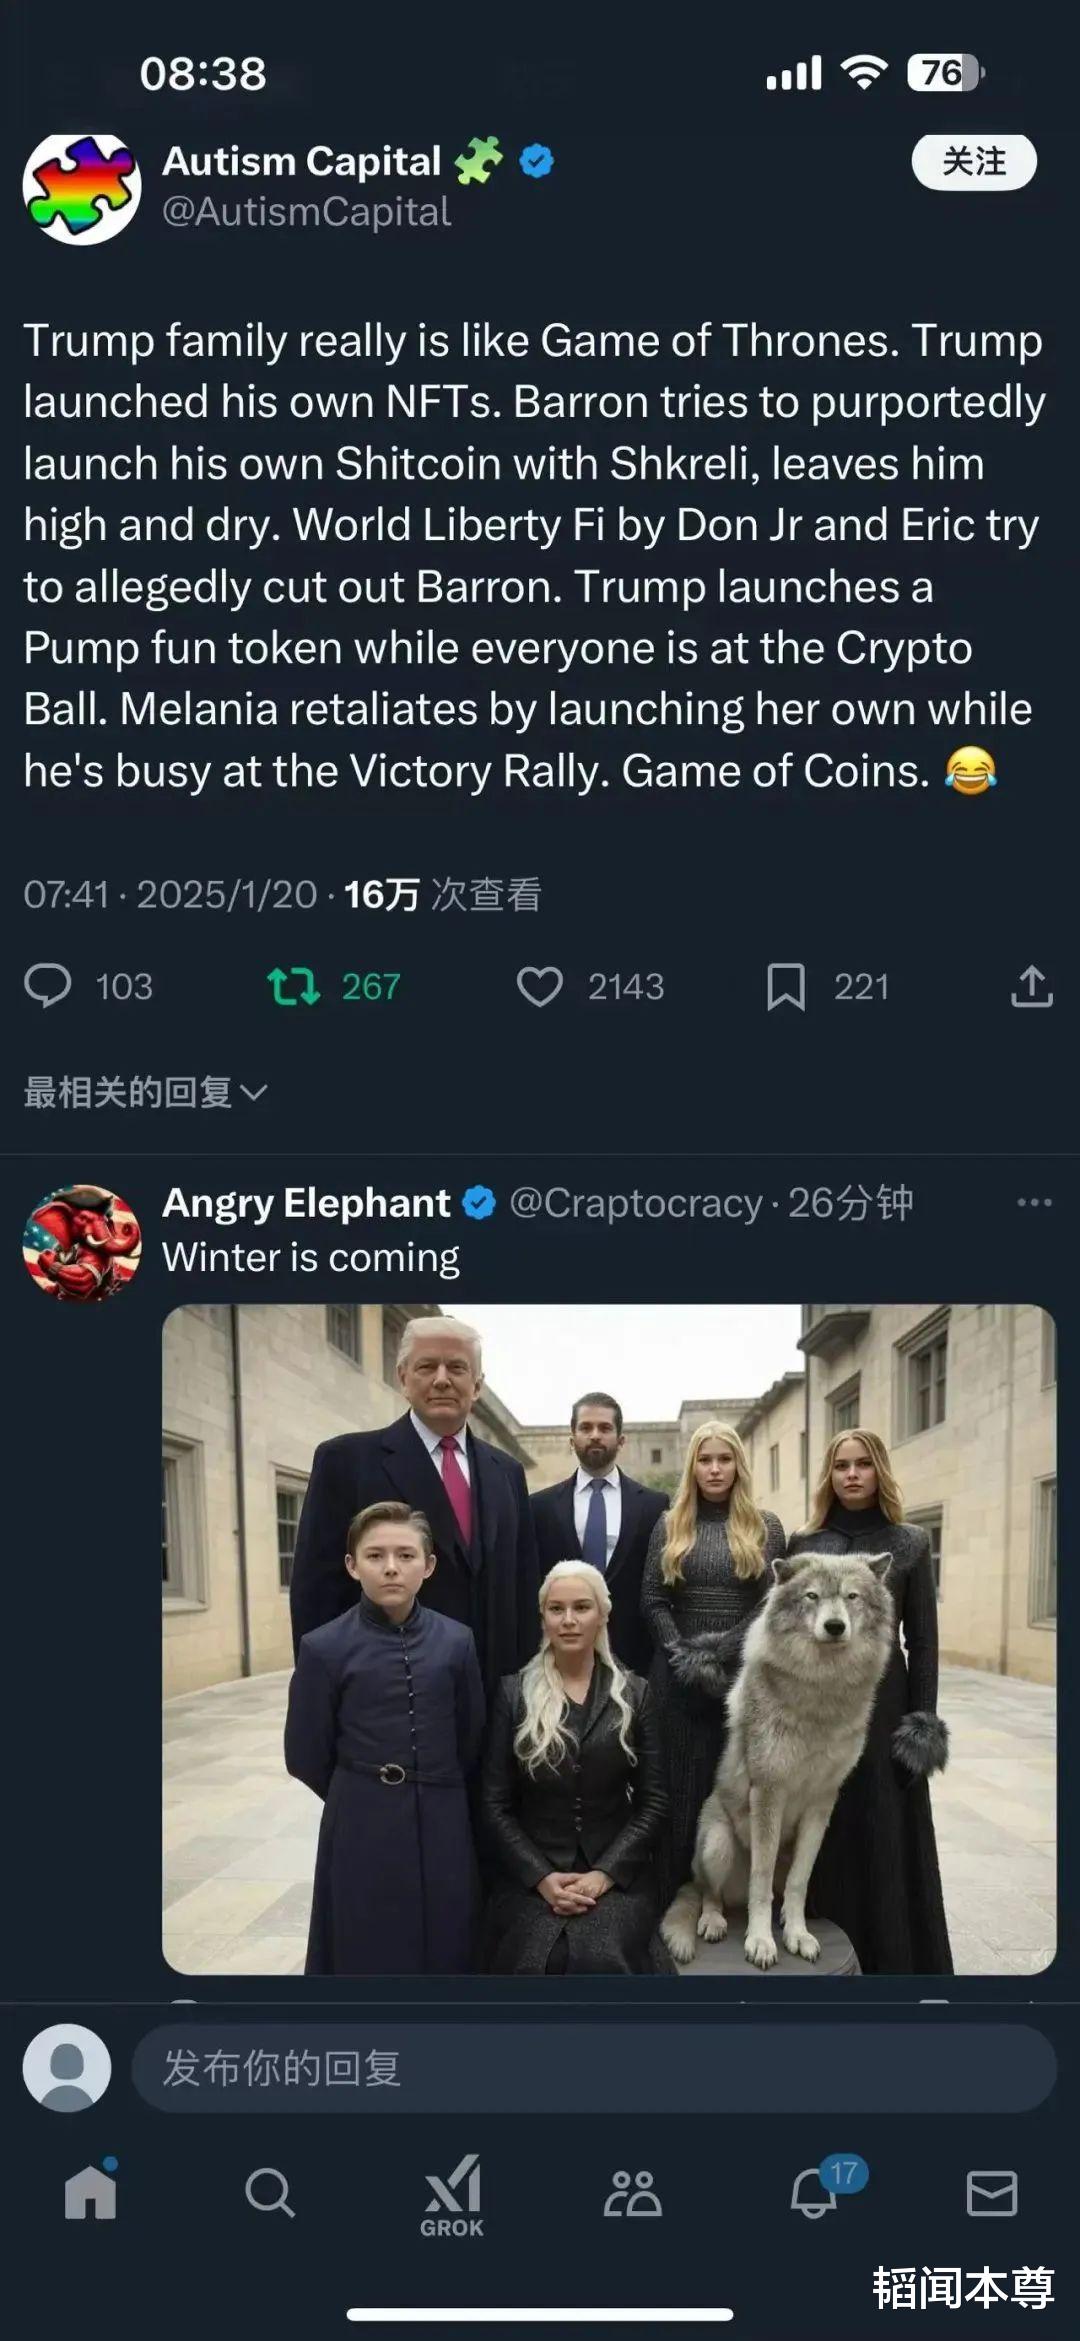Expand the 最相关的回复 sort dropdown
Viewport: 1080px width, 2341px height.
pos(145,1092)
